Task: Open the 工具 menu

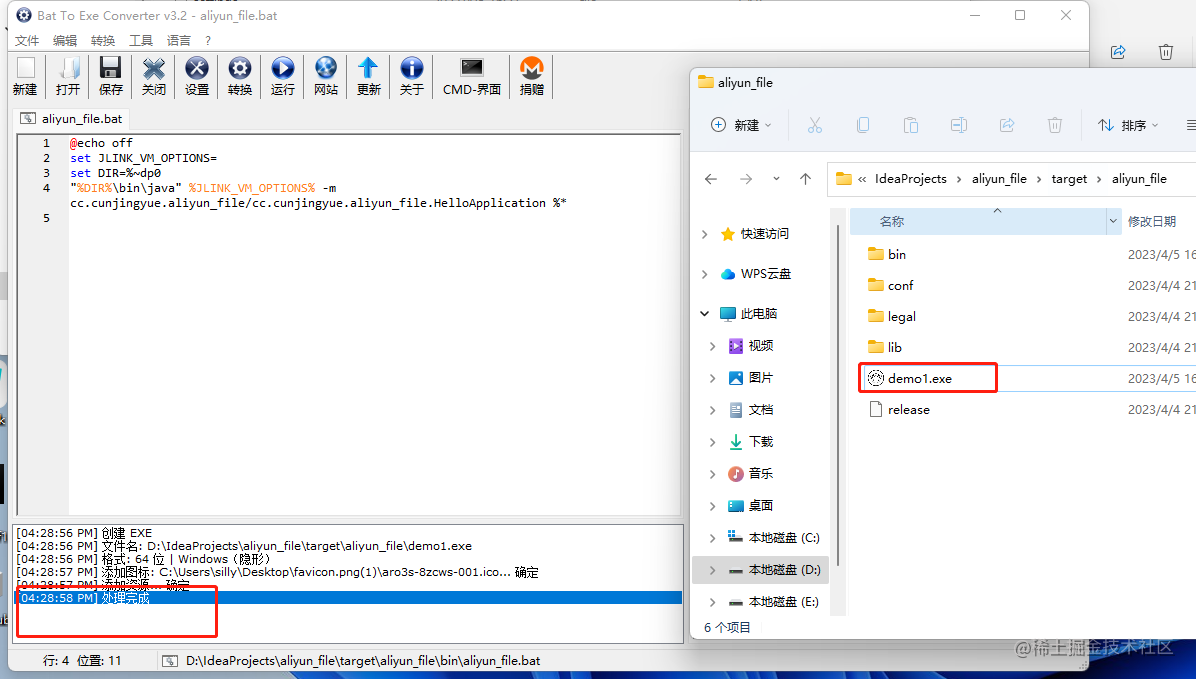Action: 139,40
